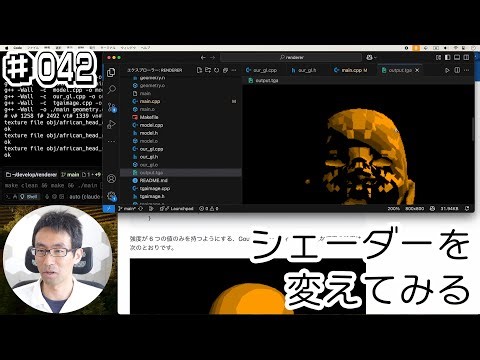Viewport: 480px width, 360px height.
Task: Switch to the main.cpp tab
Action: pos(351,70)
